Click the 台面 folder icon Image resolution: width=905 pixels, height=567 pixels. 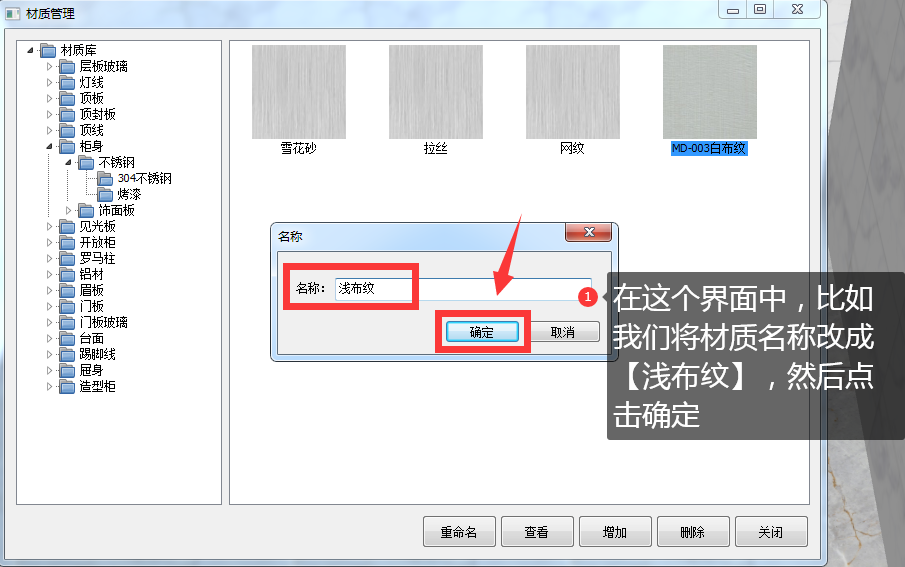tap(67, 338)
